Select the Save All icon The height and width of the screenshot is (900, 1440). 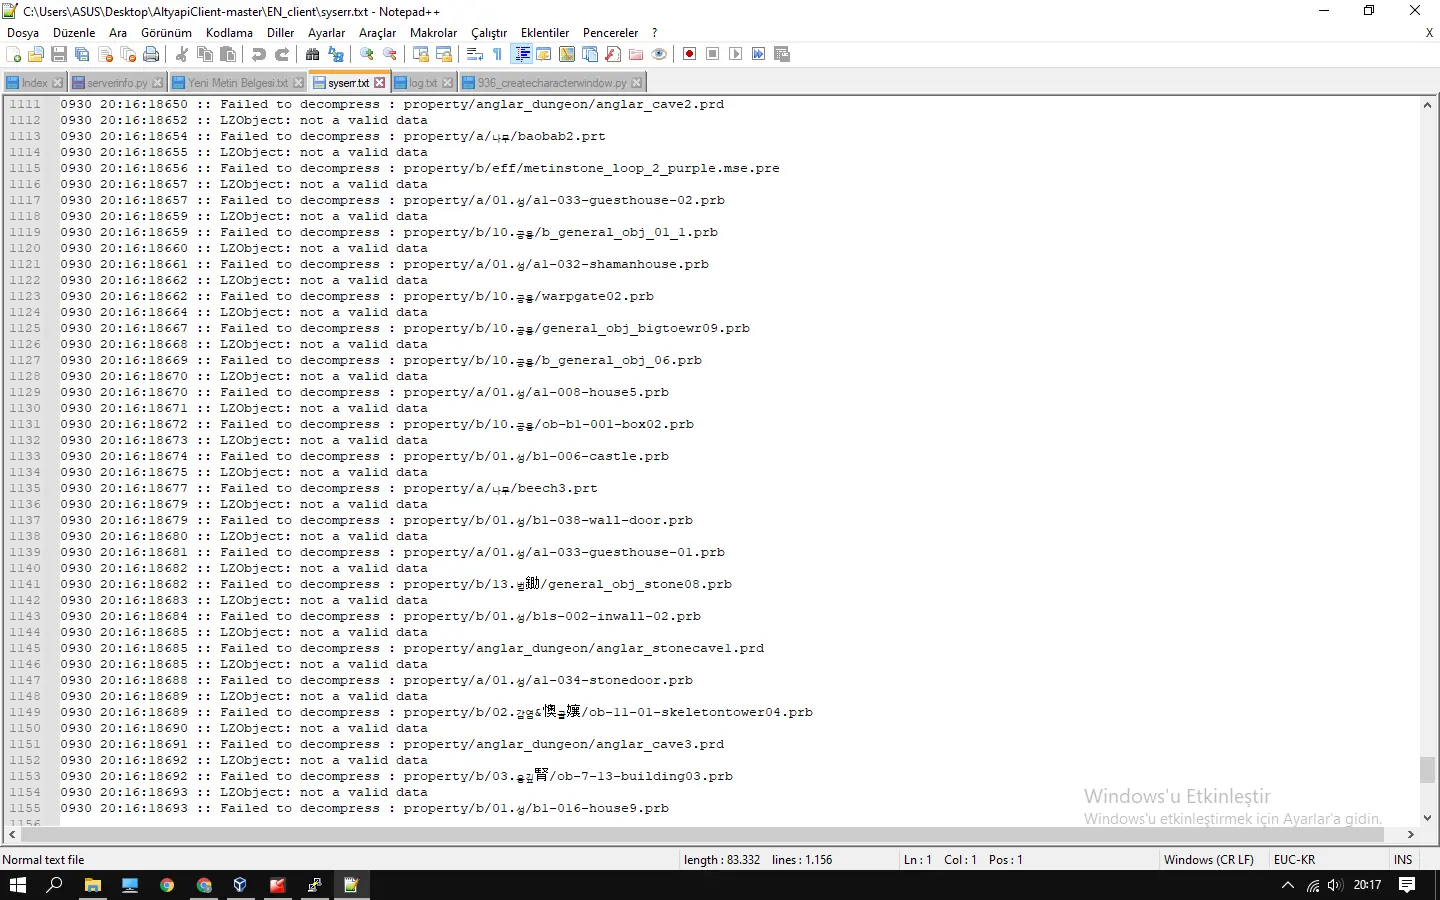(x=82, y=54)
